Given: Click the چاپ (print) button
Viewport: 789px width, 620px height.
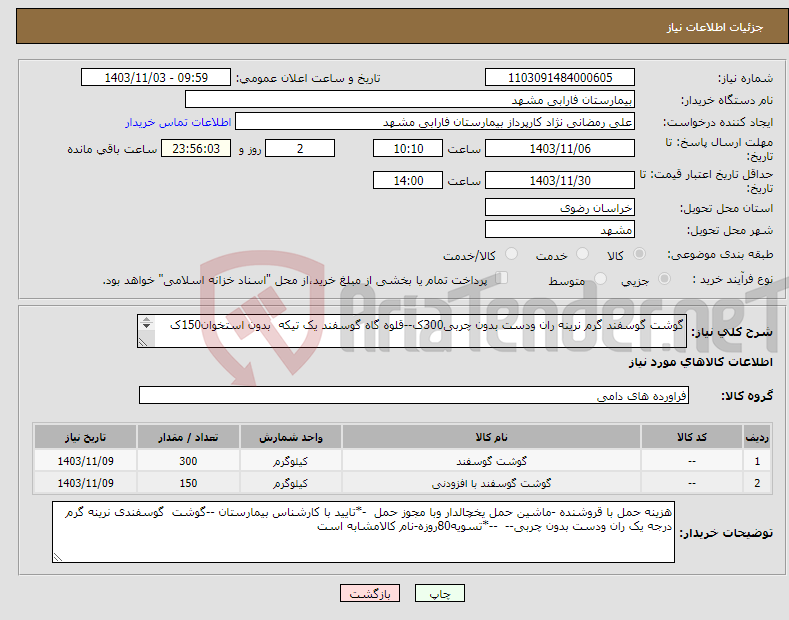Looking at the screenshot, I should [439, 594].
